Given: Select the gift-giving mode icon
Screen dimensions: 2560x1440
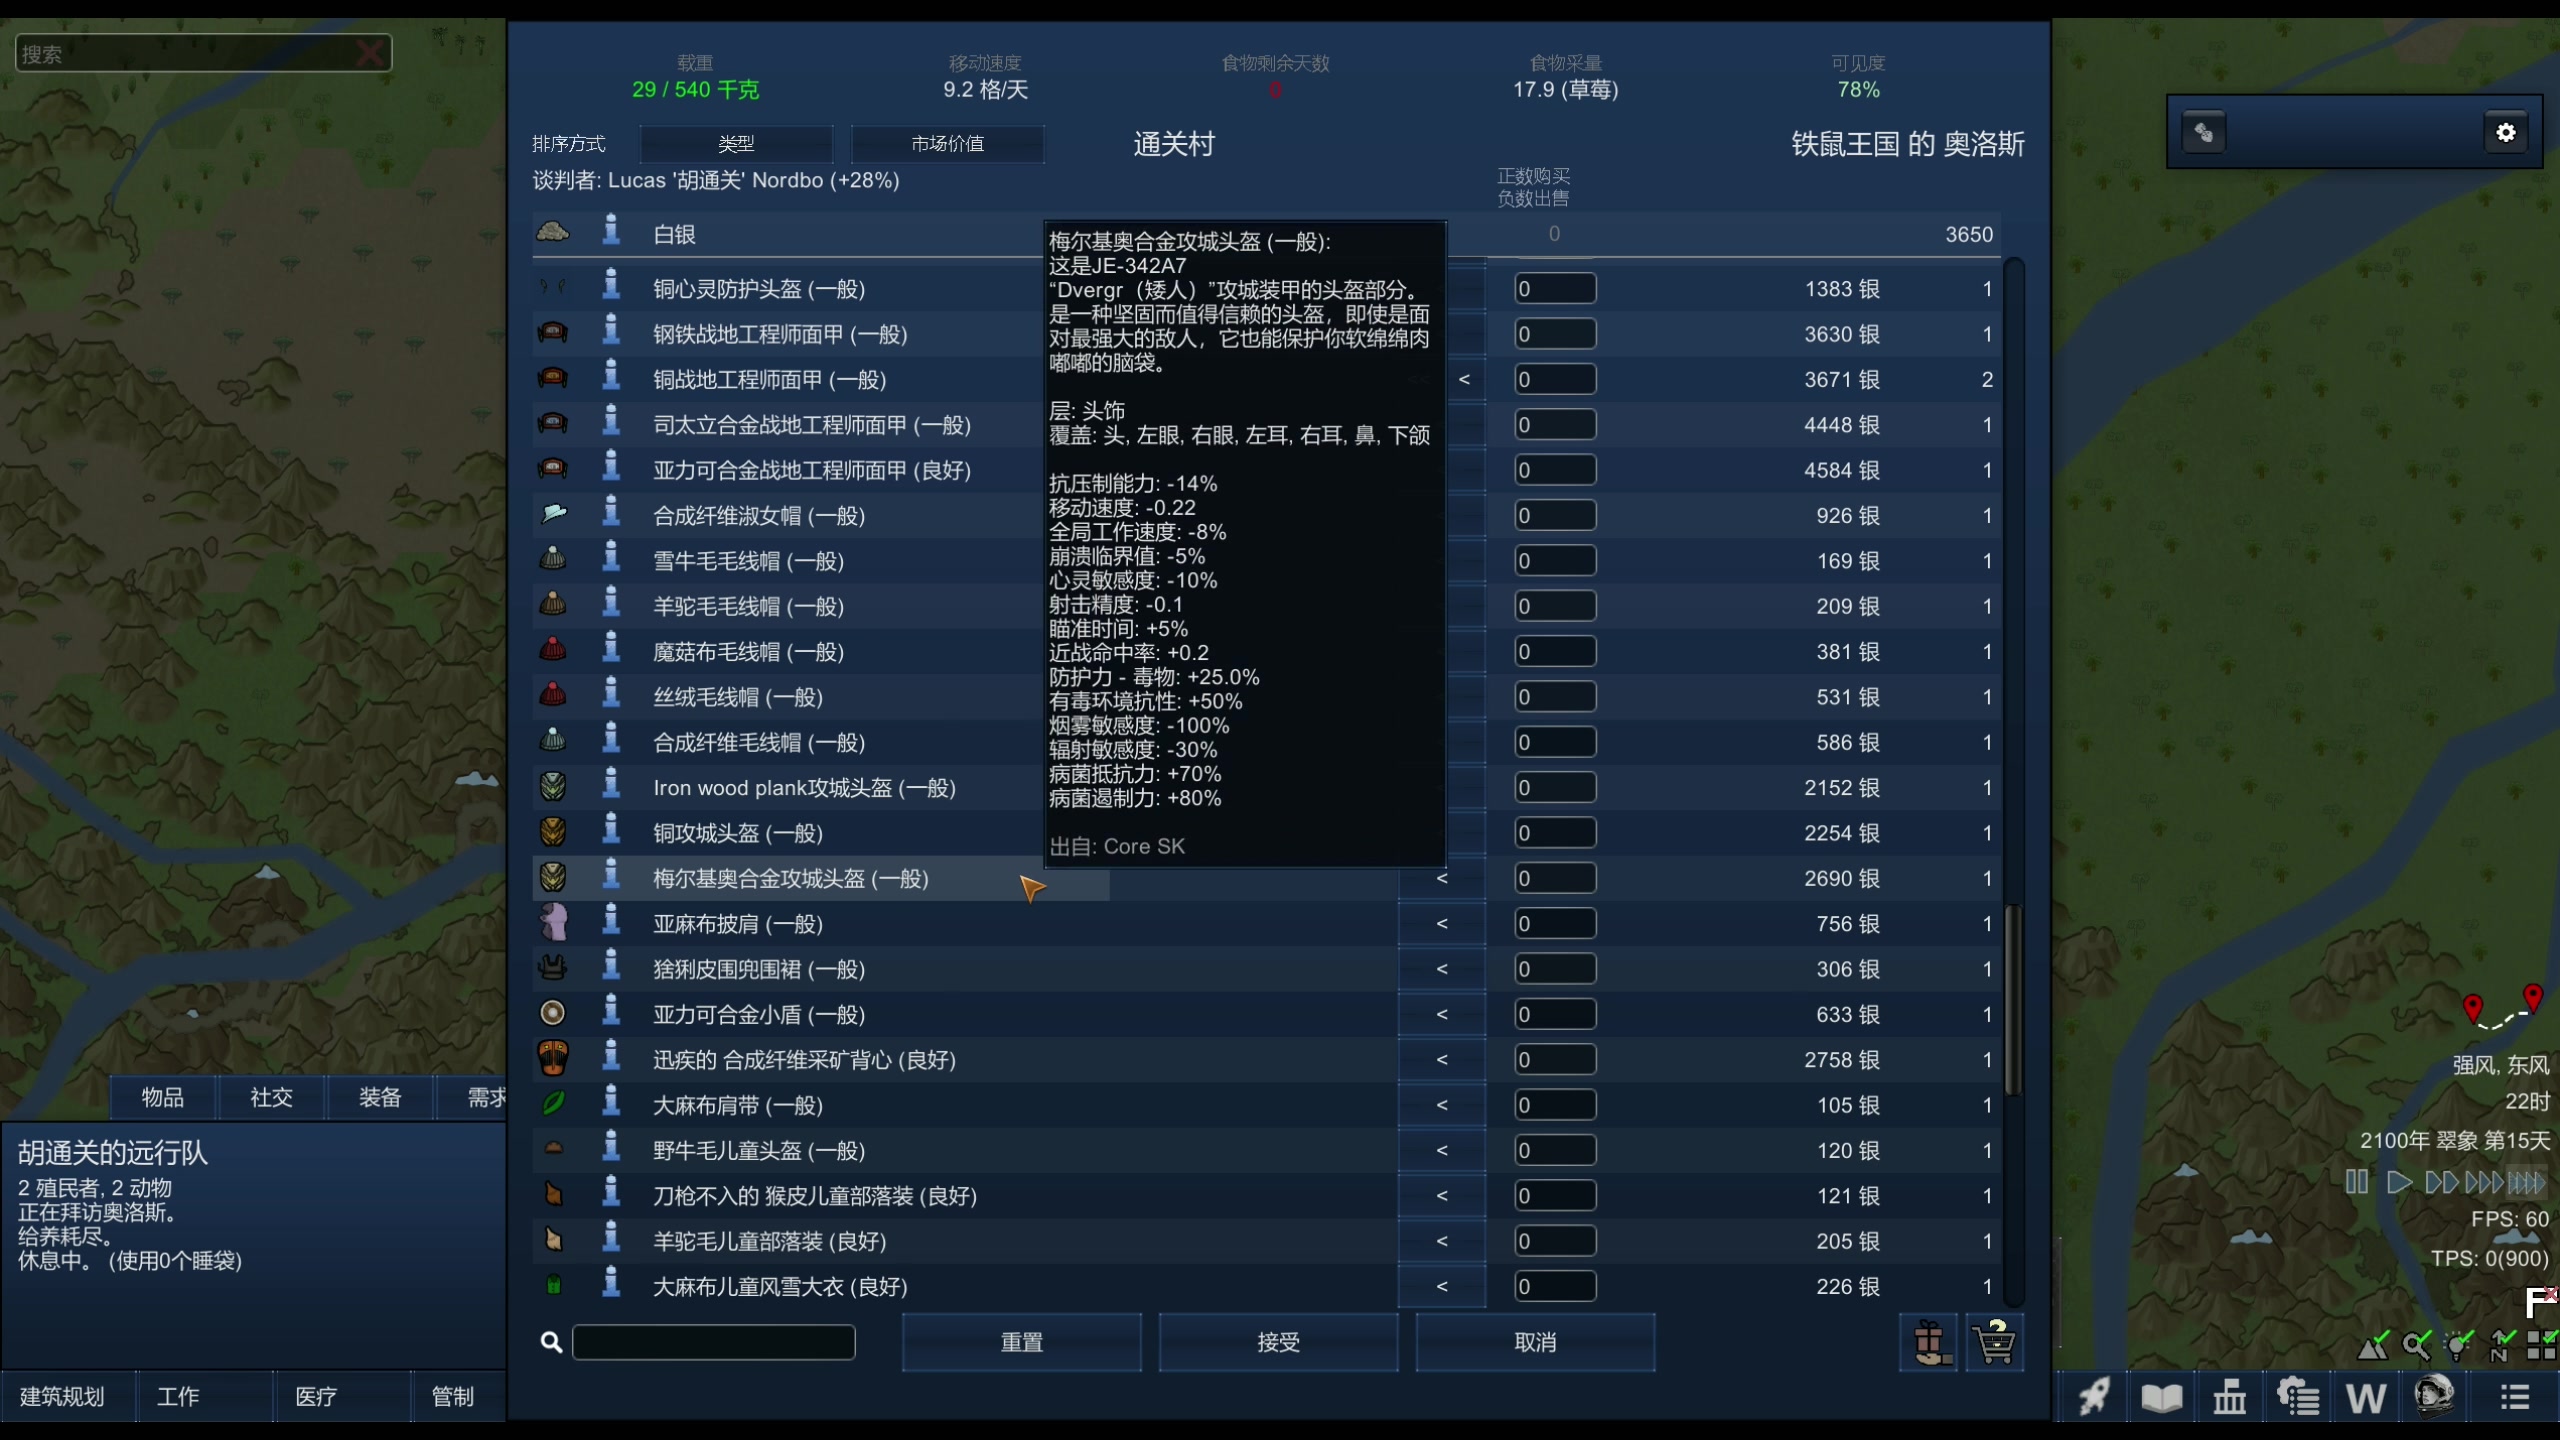Looking at the screenshot, I should point(1930,1343).
